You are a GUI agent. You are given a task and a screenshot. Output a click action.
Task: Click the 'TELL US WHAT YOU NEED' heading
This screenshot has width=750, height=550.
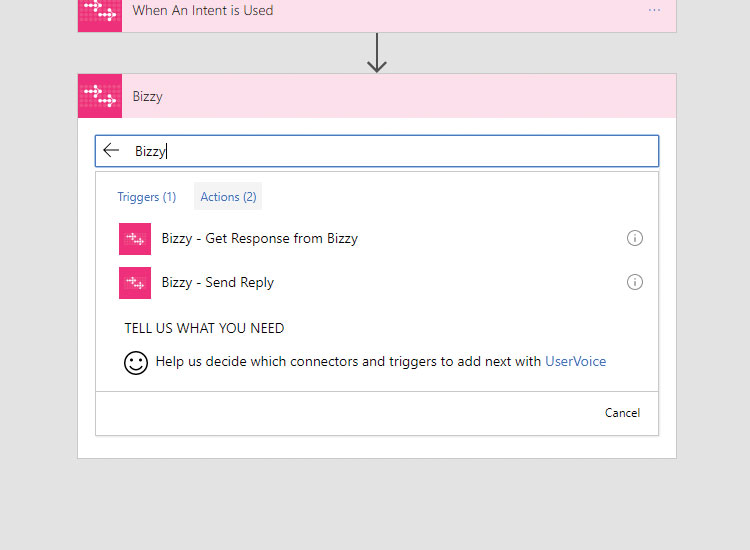204,328
